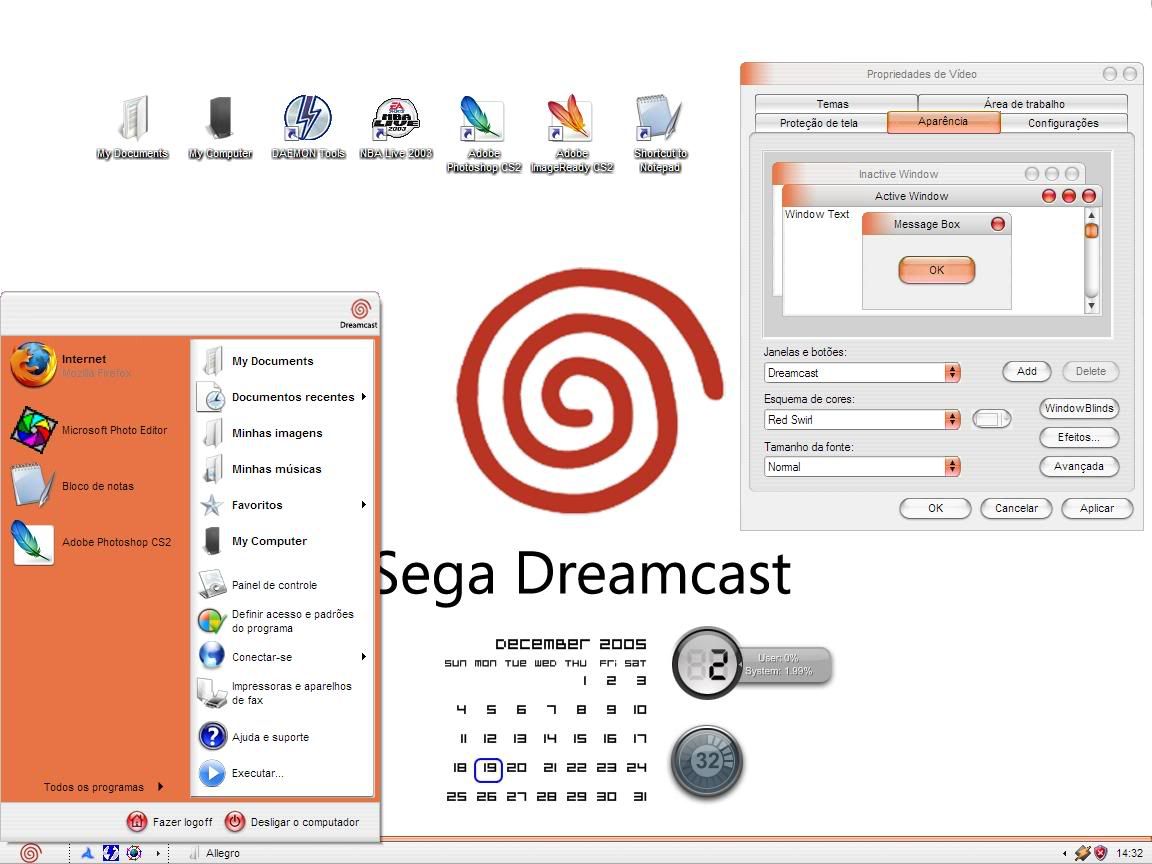Click the Delete button beside Add

[1091, 371]
